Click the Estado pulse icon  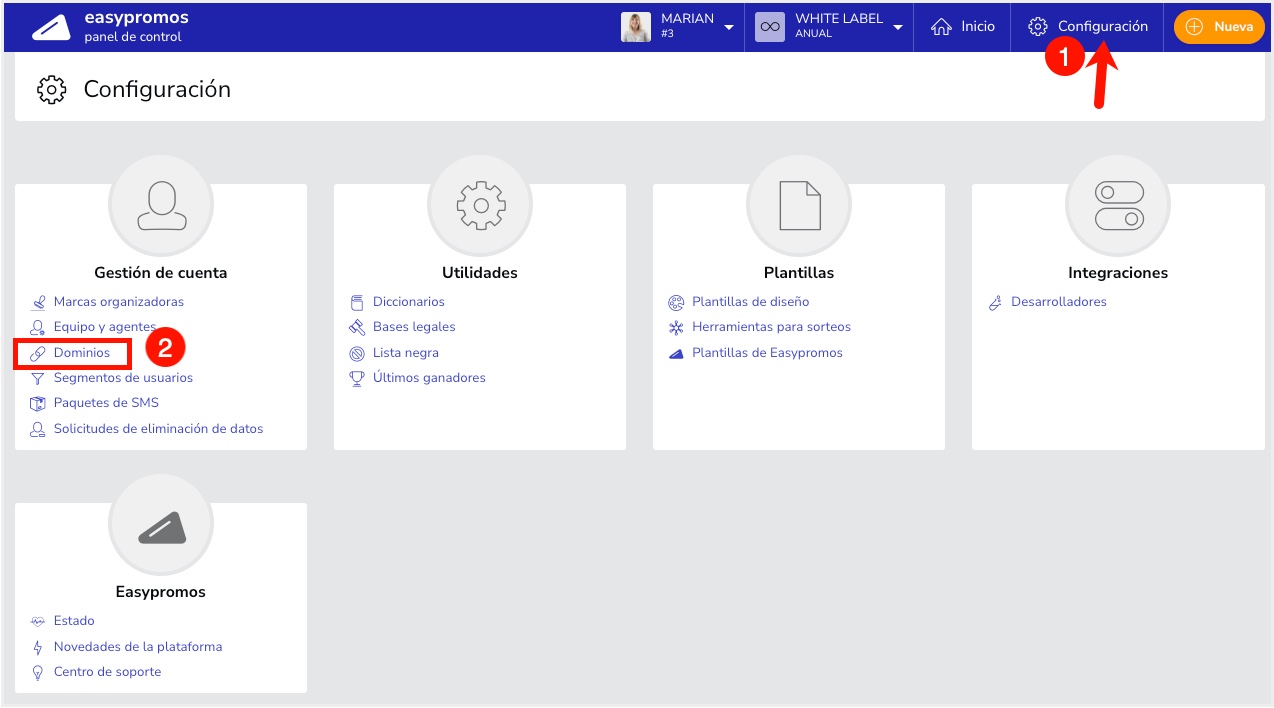click(38, 621)
